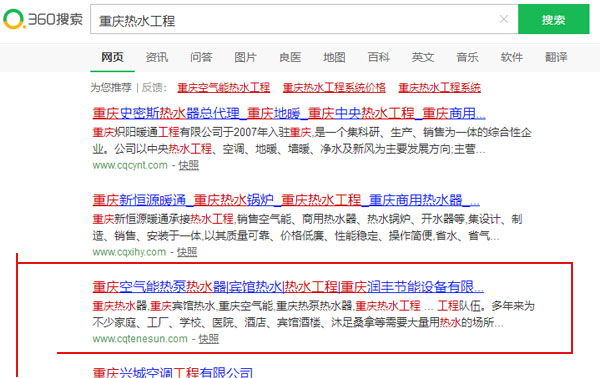
Task: Open suggested search 重庆热水工程系统价格
Action: 334,88
